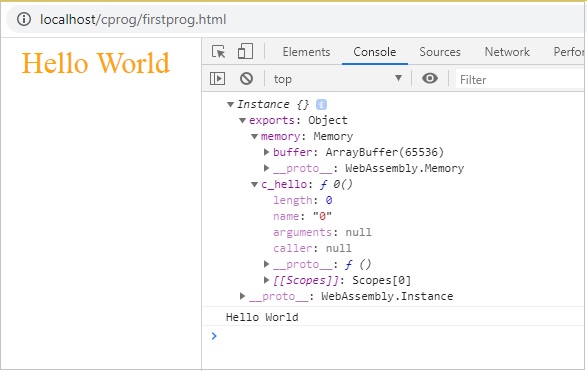Clear the console with the ban icon
Image resolution: width=587 pixels, height=371 pixels.
coord(246,79)
